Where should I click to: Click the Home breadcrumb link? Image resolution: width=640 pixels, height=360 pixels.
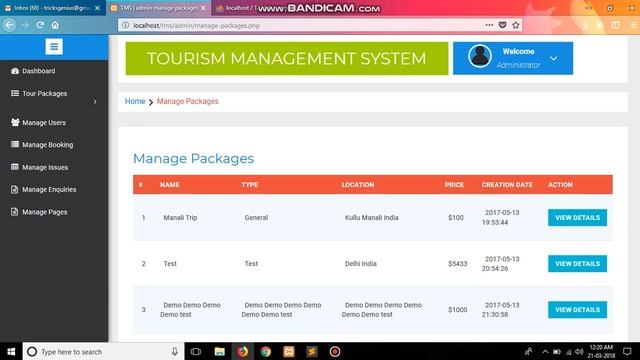tap(135, 101)
